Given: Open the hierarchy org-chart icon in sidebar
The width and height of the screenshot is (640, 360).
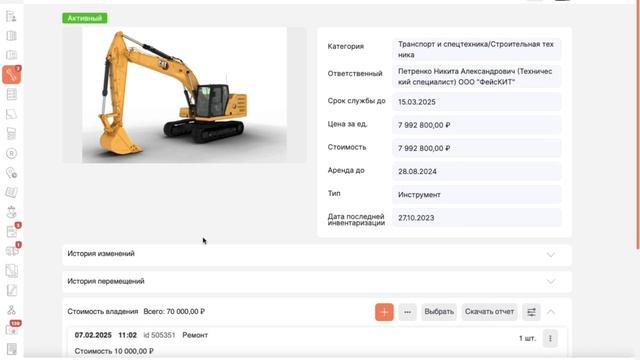Looking at the screenshot, I should coord(11,310).
